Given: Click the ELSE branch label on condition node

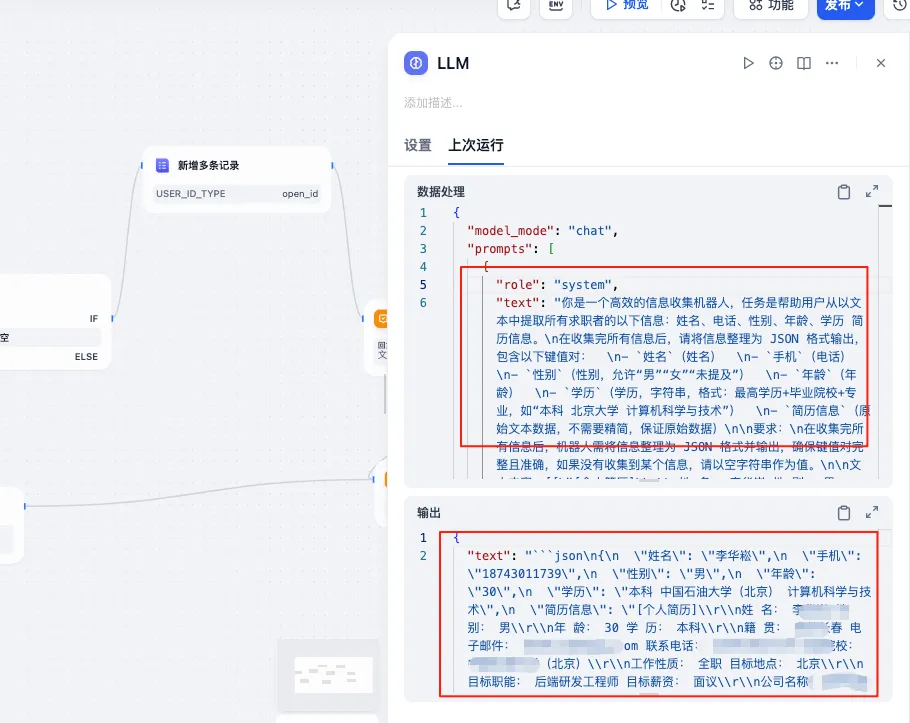Looking at the screenshot, I should [86, 357].
